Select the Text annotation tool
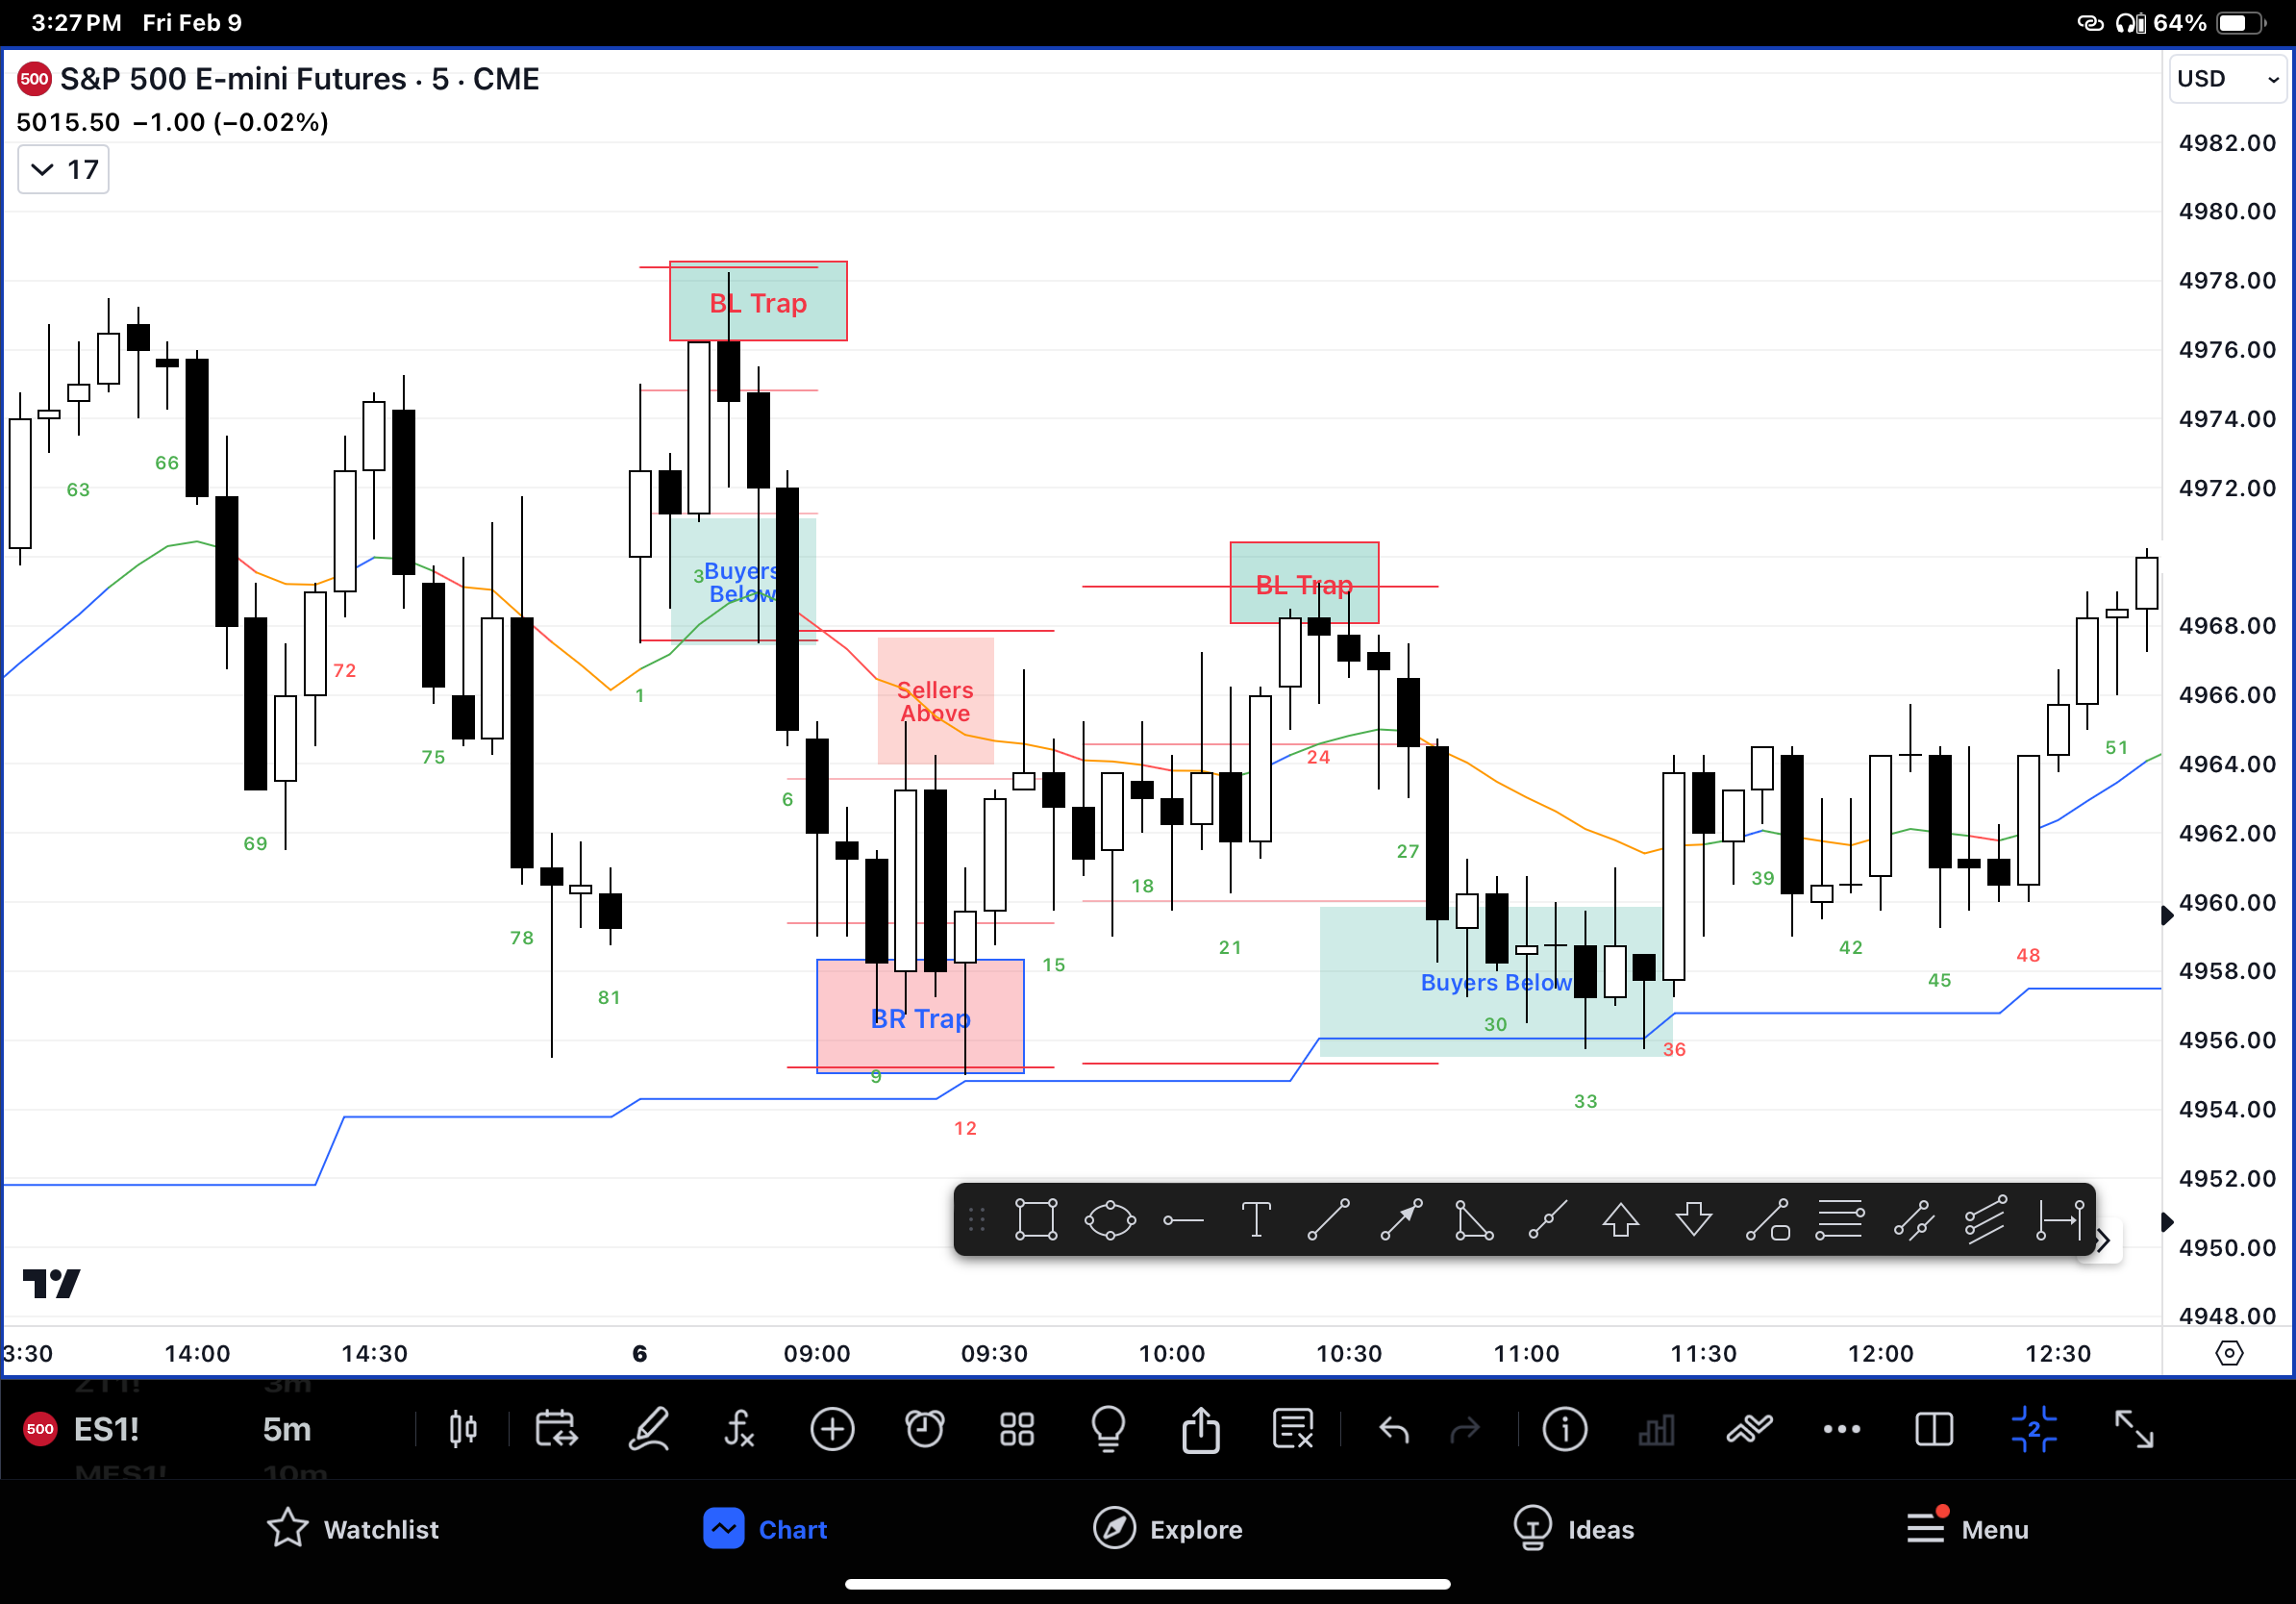 click(x=1257, y=1220)
